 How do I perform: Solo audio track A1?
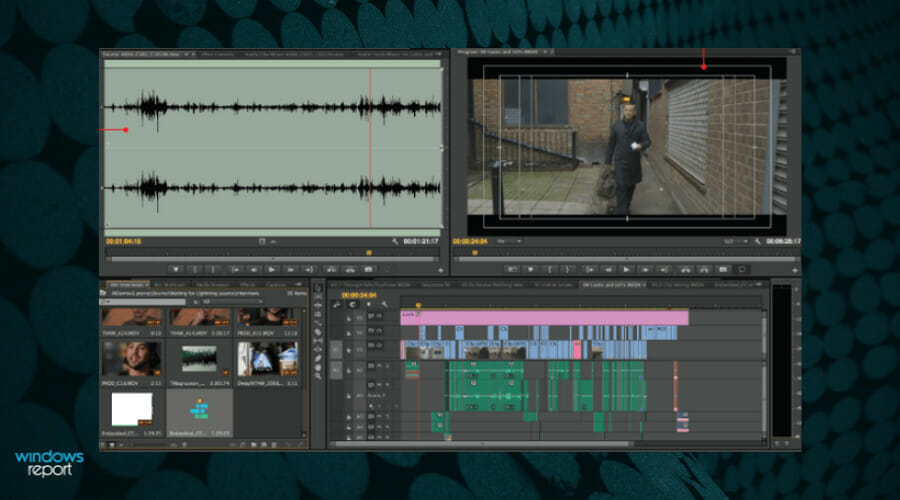pyautogui.click(x=387, y=366)
